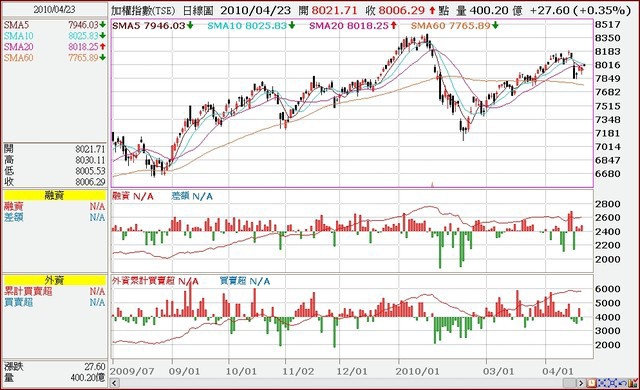640x390 pixels.
Task: Click the +27.60 (+0.35%) change value
Action: pos(580,11)
